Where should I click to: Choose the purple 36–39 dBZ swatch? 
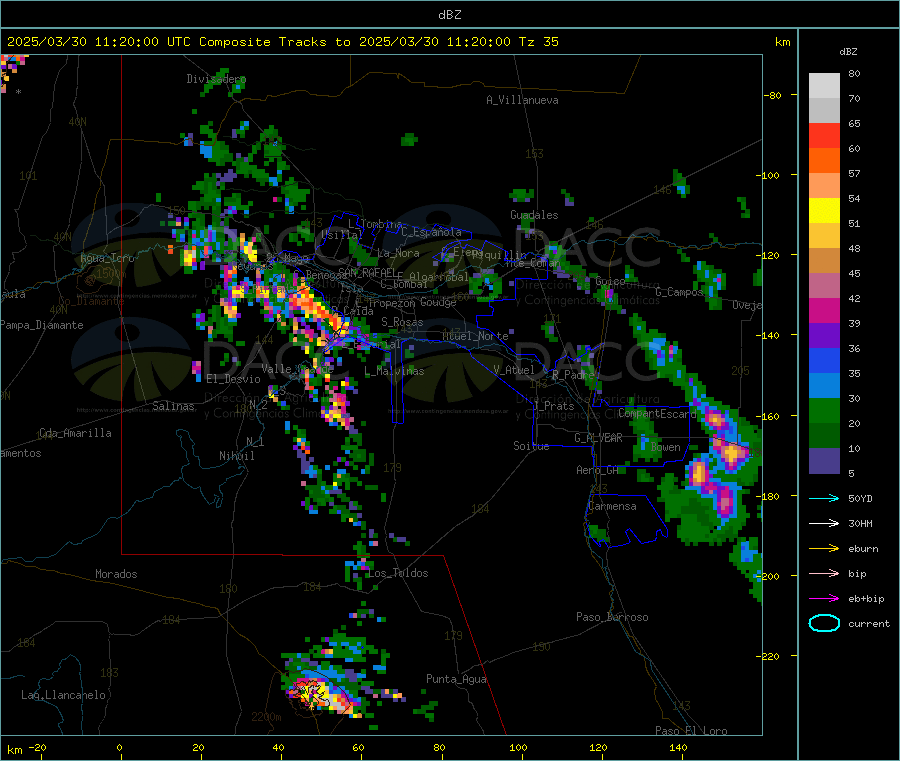[x=824, y=336]
